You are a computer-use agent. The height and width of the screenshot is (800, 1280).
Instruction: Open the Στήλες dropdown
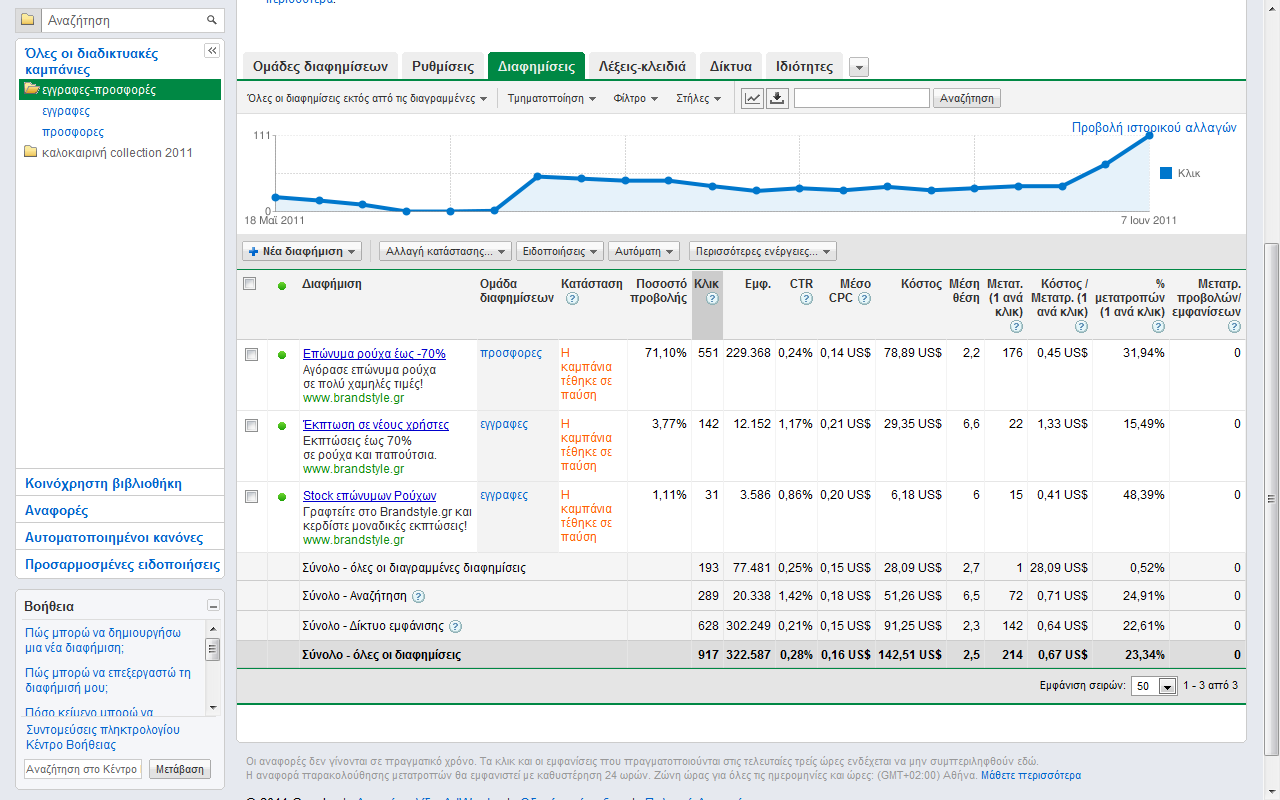coord(699,98)
